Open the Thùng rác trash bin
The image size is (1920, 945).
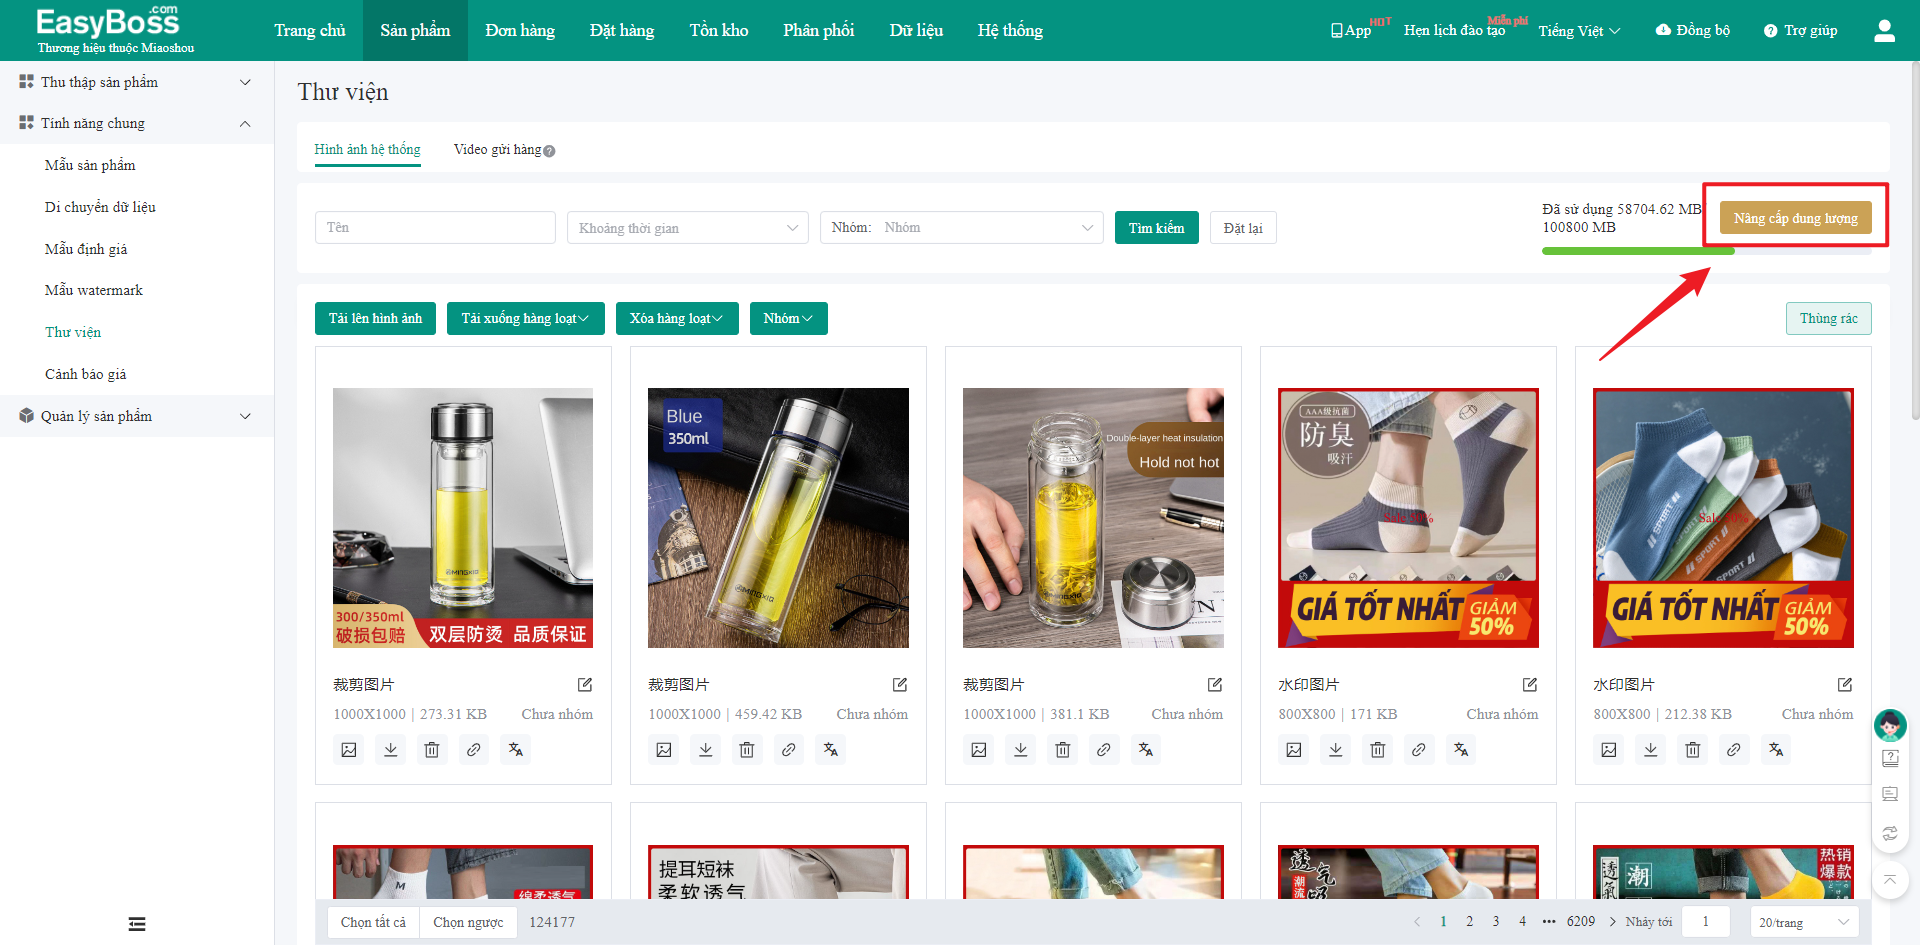(x=1828, y=318)
